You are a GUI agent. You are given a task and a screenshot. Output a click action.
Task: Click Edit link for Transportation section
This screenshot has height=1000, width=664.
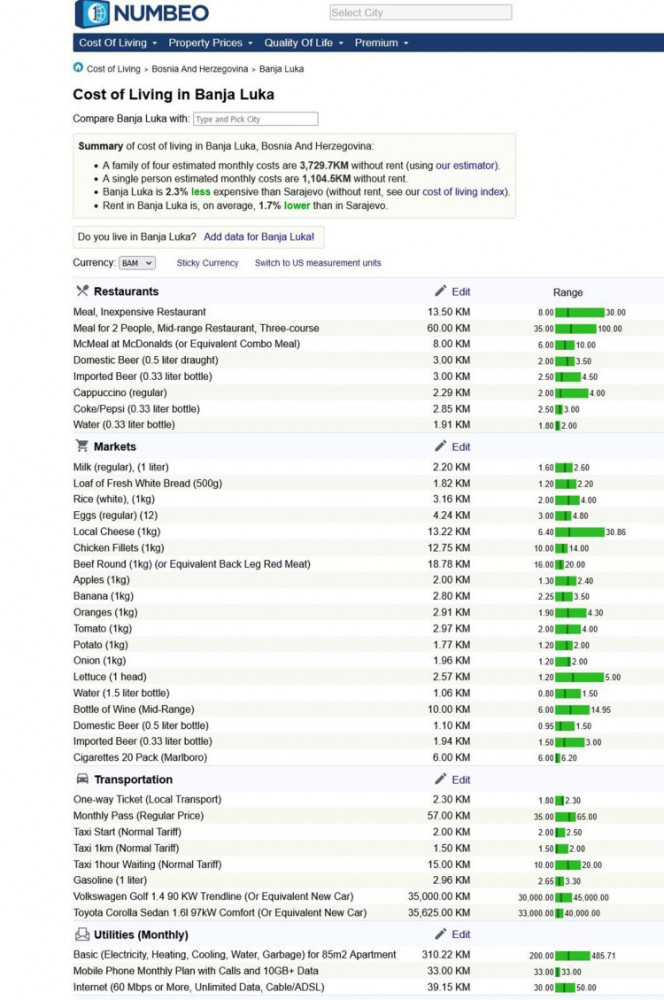coord(460,779)
